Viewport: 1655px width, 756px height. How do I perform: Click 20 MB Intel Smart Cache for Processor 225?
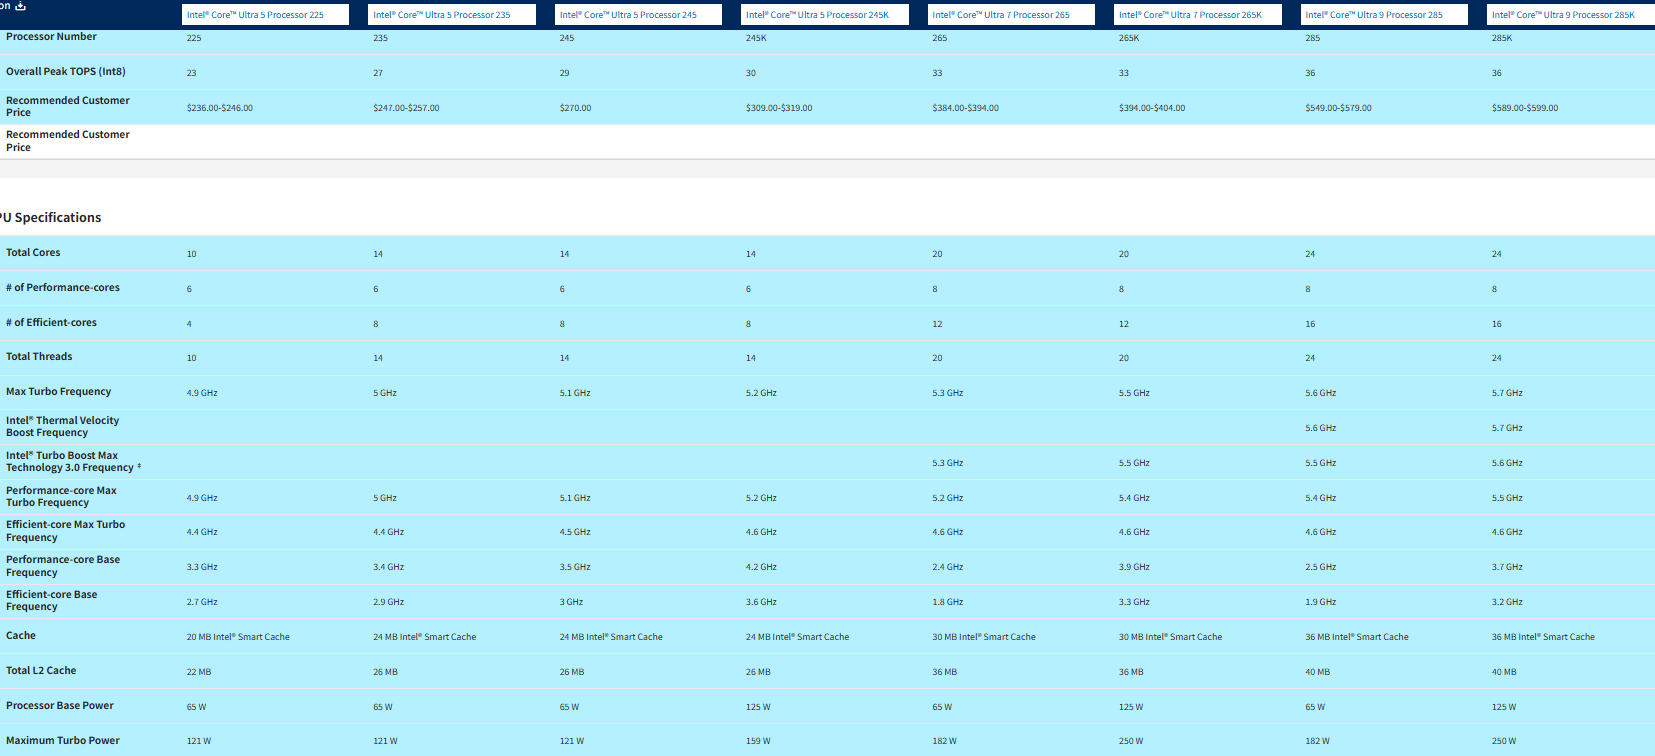pyautogui.click(x=238, y=637)
